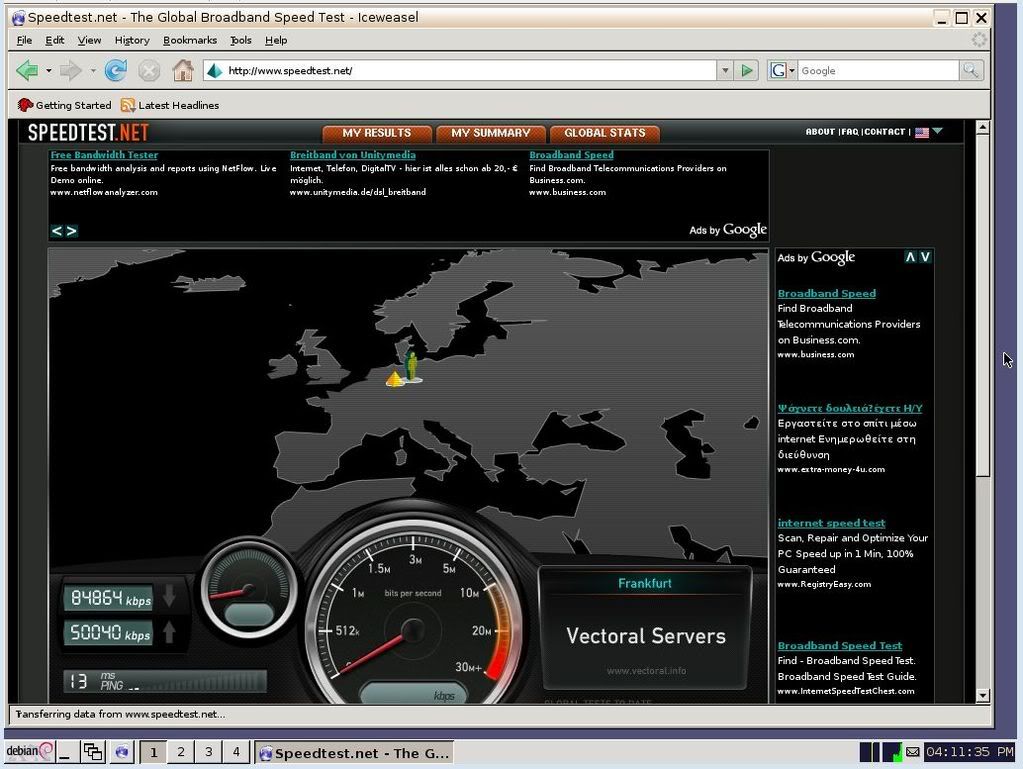Click the sidebar ads down arrow

point(924,257)
